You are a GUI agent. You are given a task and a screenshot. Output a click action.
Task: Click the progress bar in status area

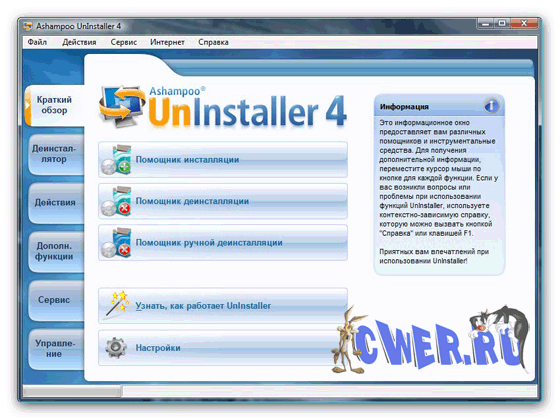[72, 392]
